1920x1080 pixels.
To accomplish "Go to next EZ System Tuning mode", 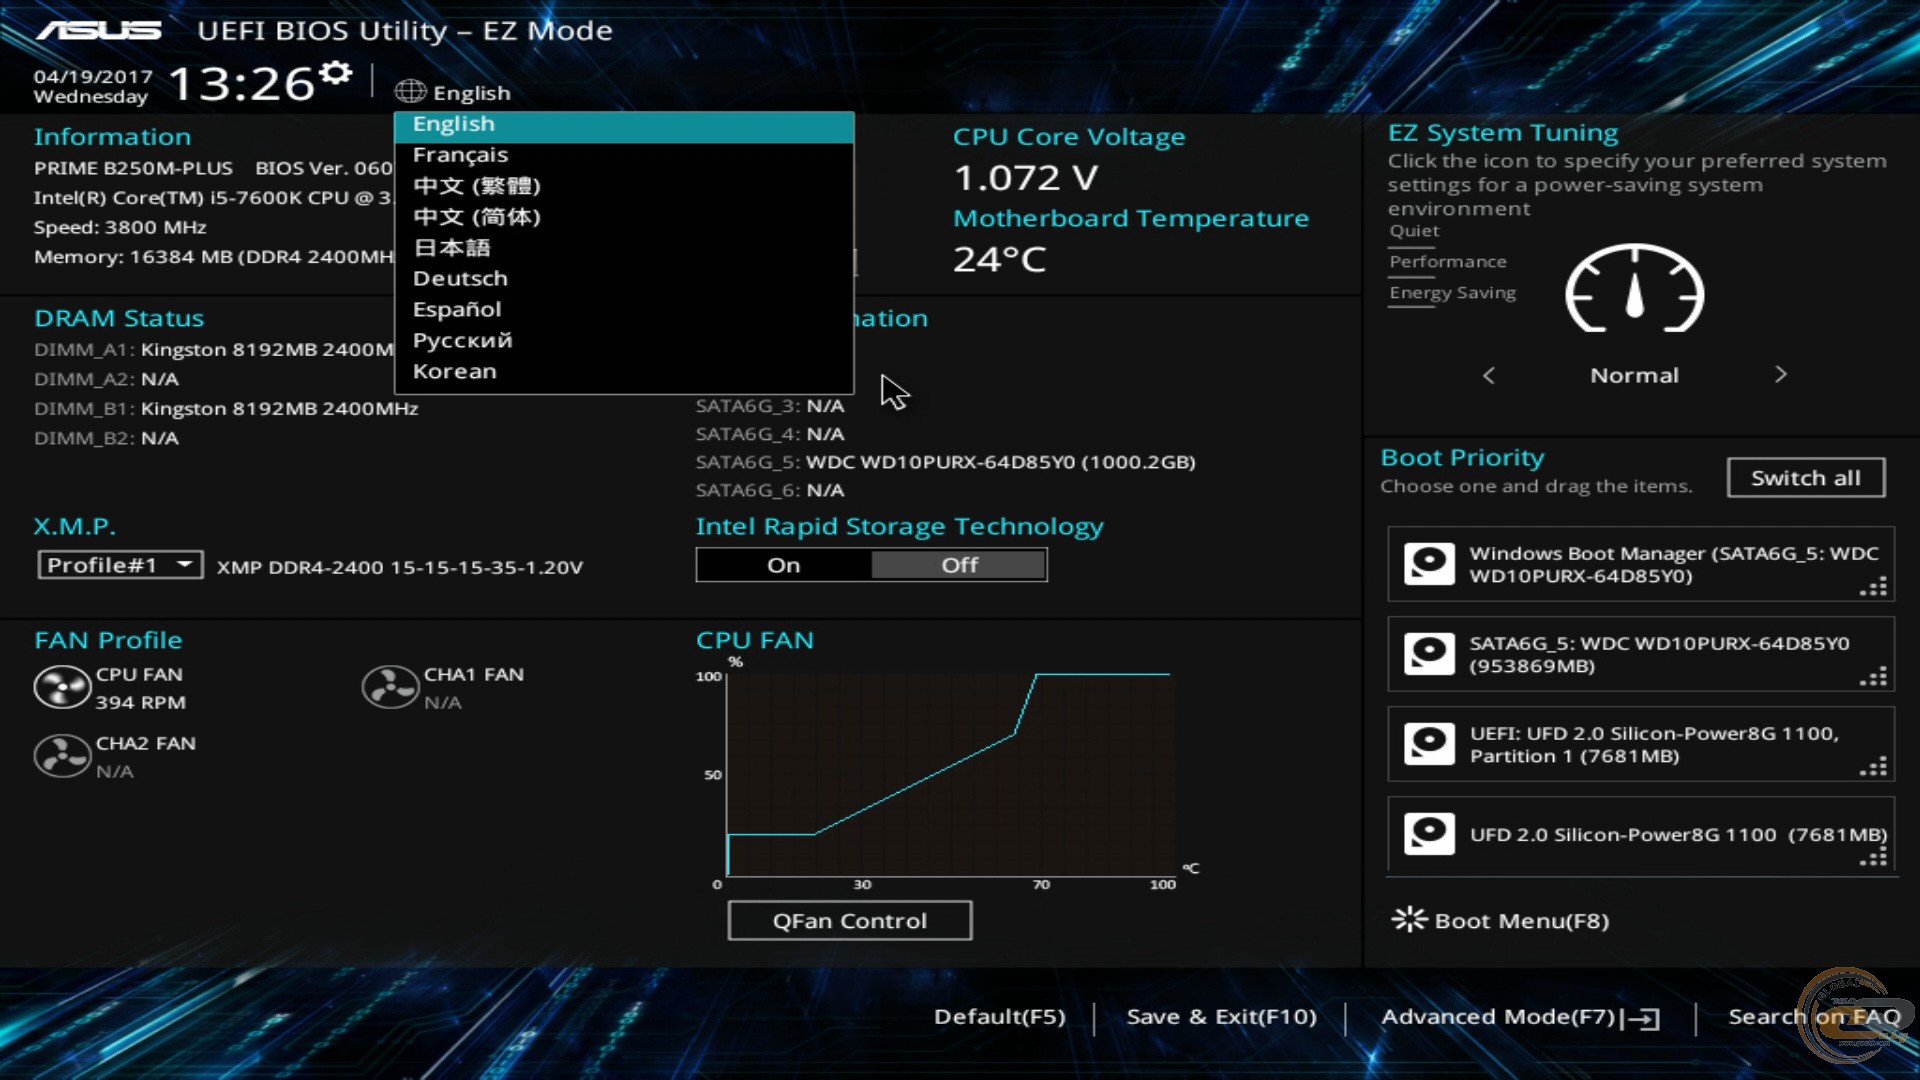I will [1781, 375].
